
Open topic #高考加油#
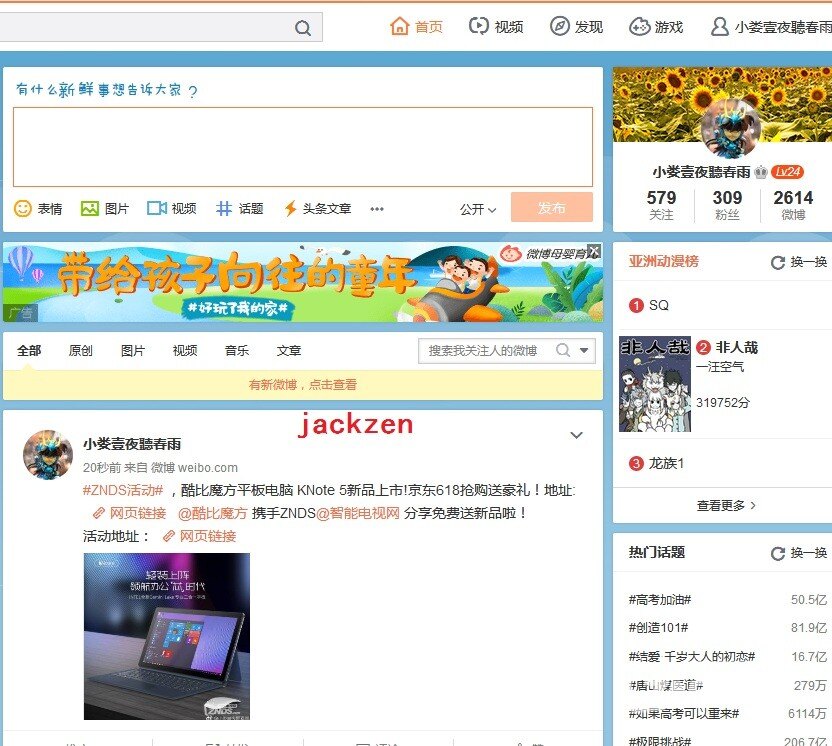[660, 600]
